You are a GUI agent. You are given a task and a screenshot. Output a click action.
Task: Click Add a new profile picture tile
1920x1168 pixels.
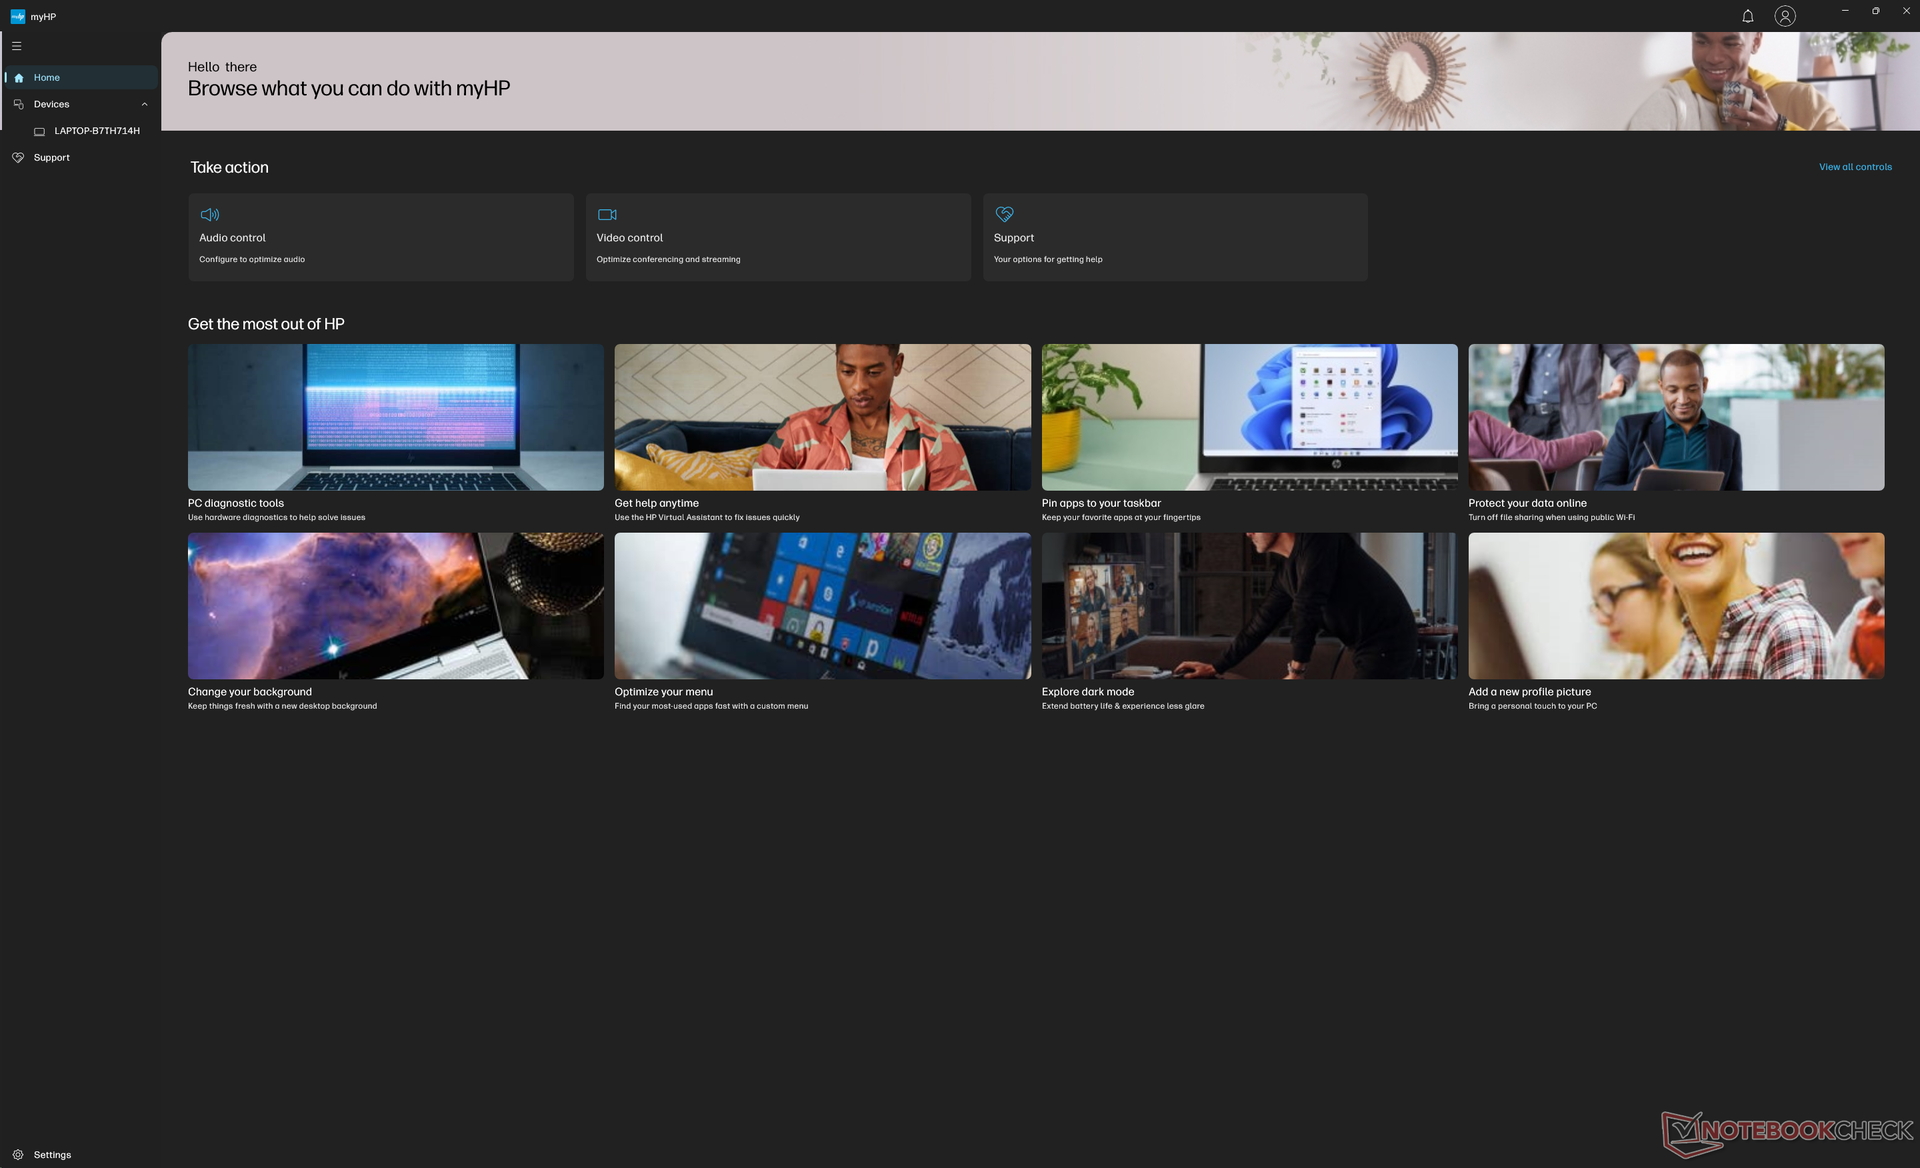click(x=1675, y=605)
